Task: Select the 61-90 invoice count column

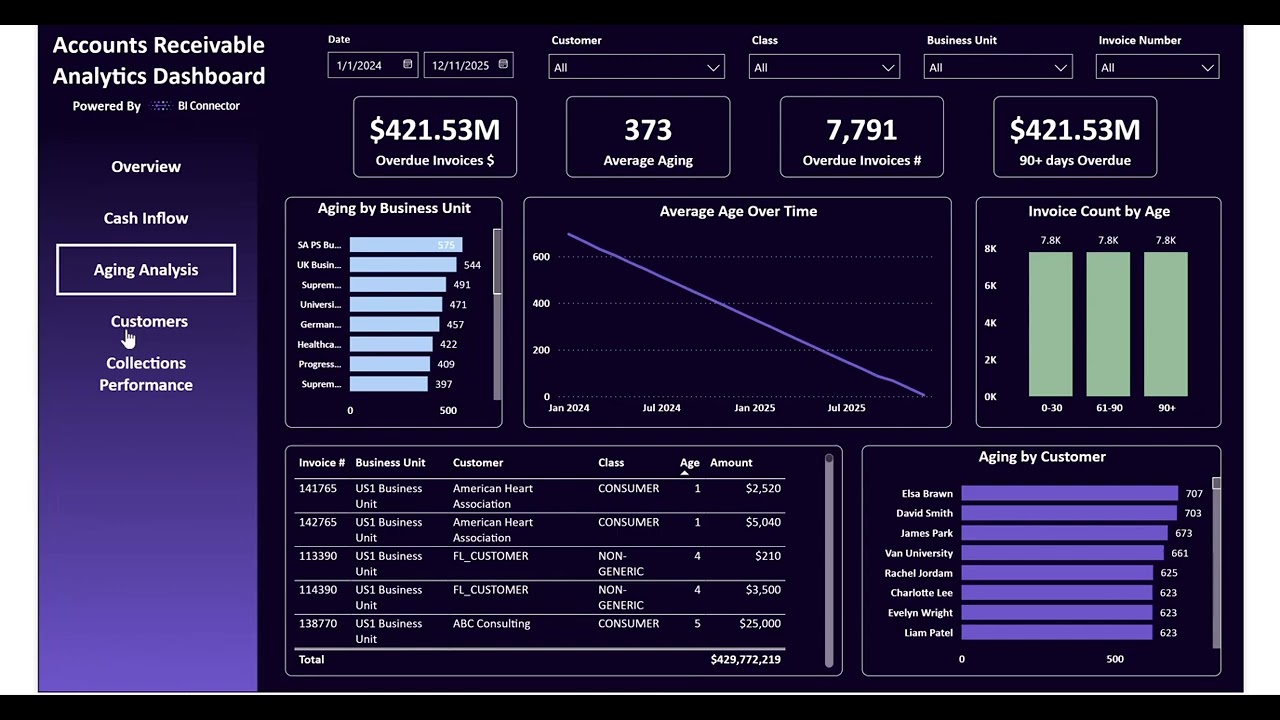Action: click(x=1108, y=324)
